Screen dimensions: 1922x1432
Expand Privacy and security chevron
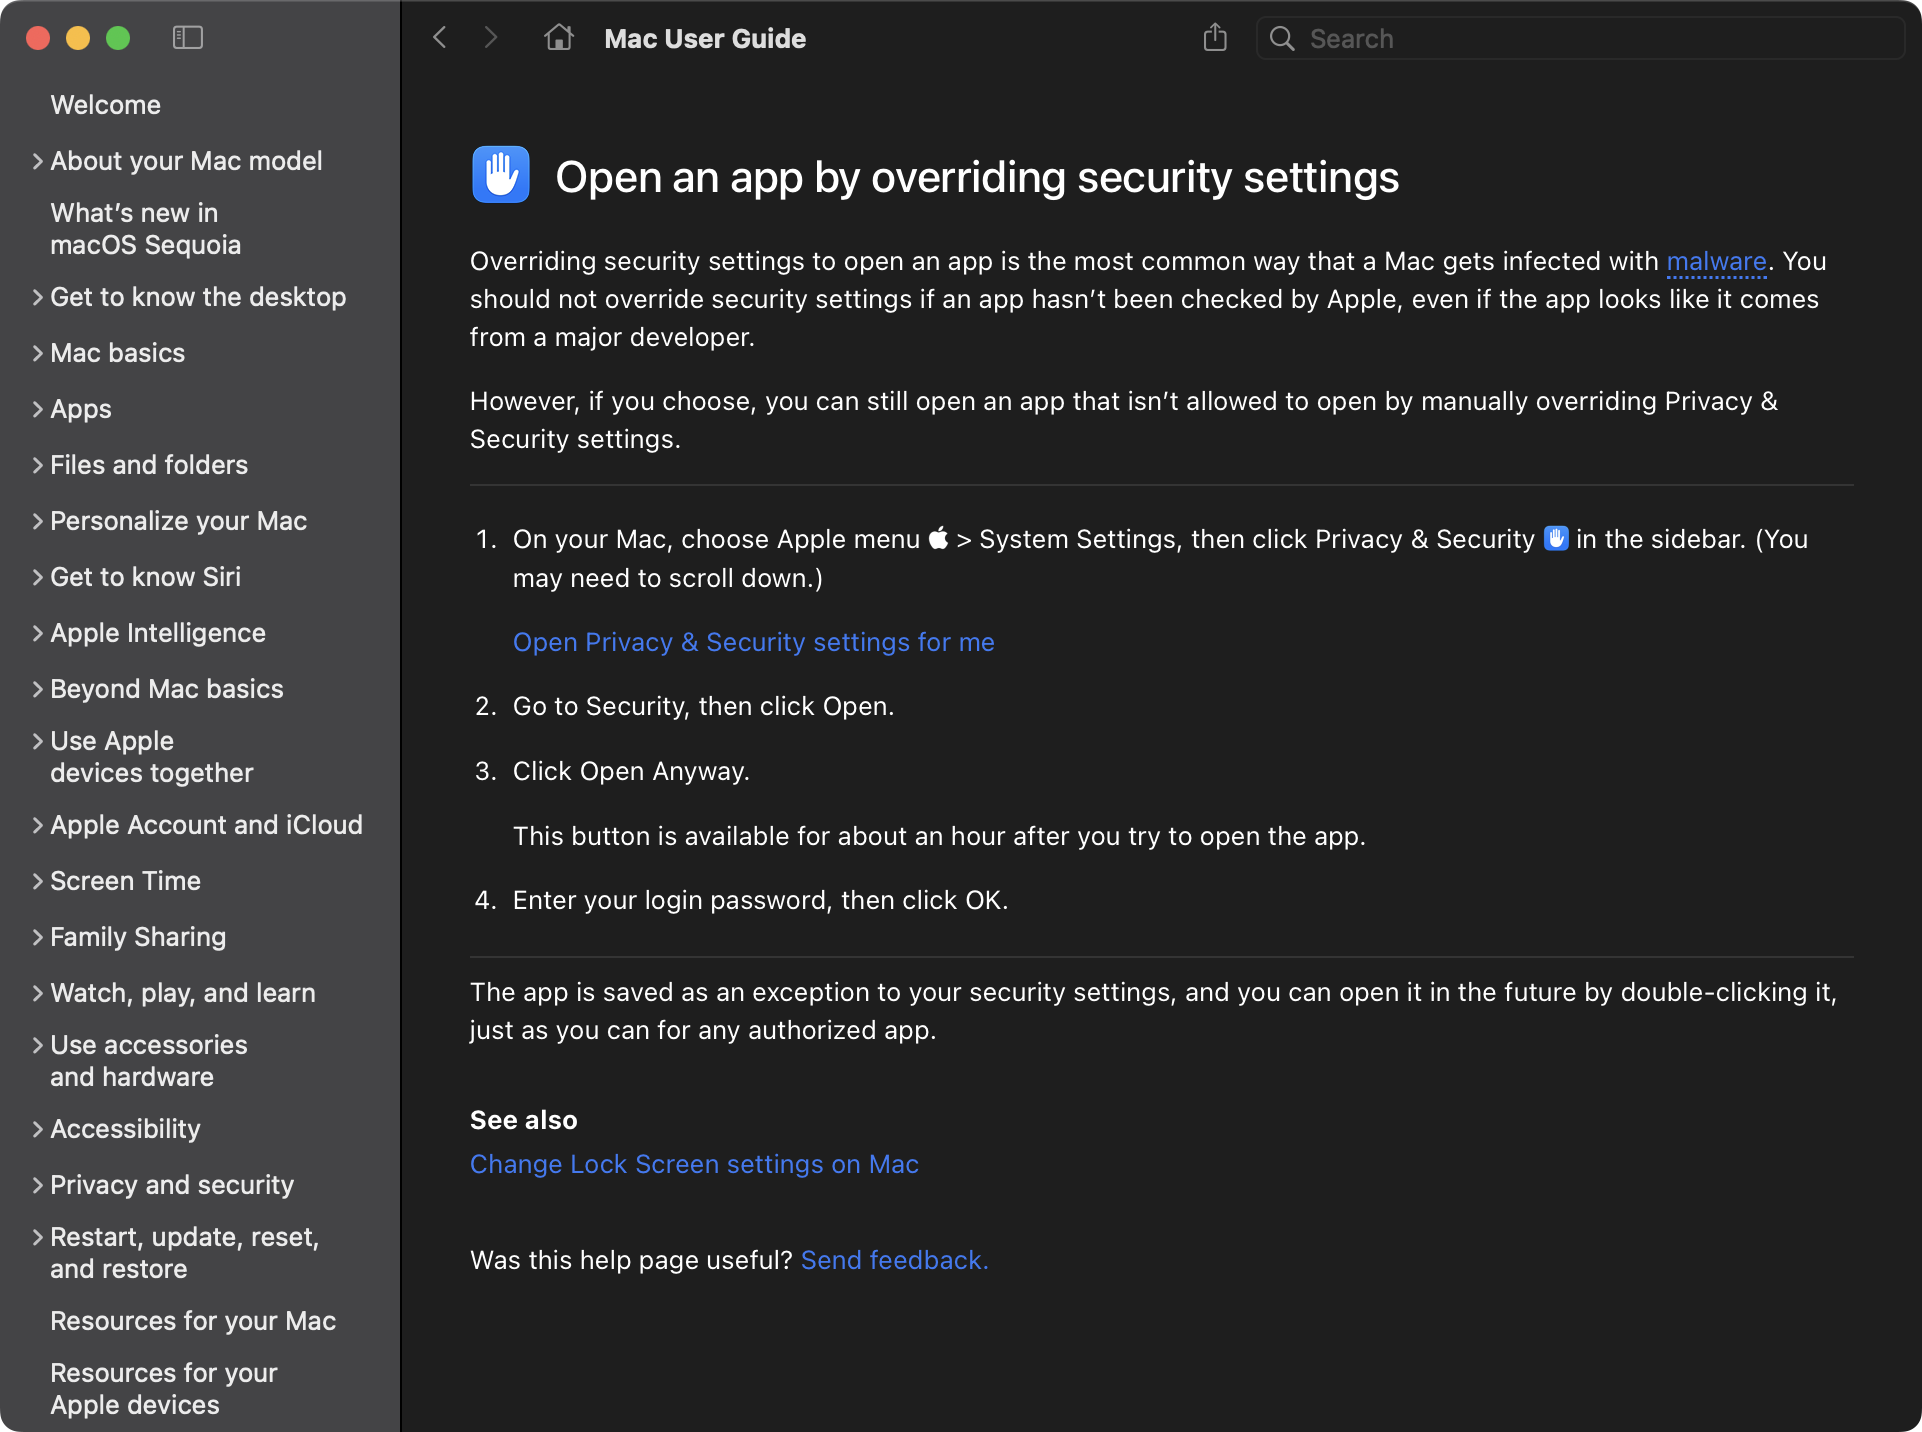tap(37, 1185)
